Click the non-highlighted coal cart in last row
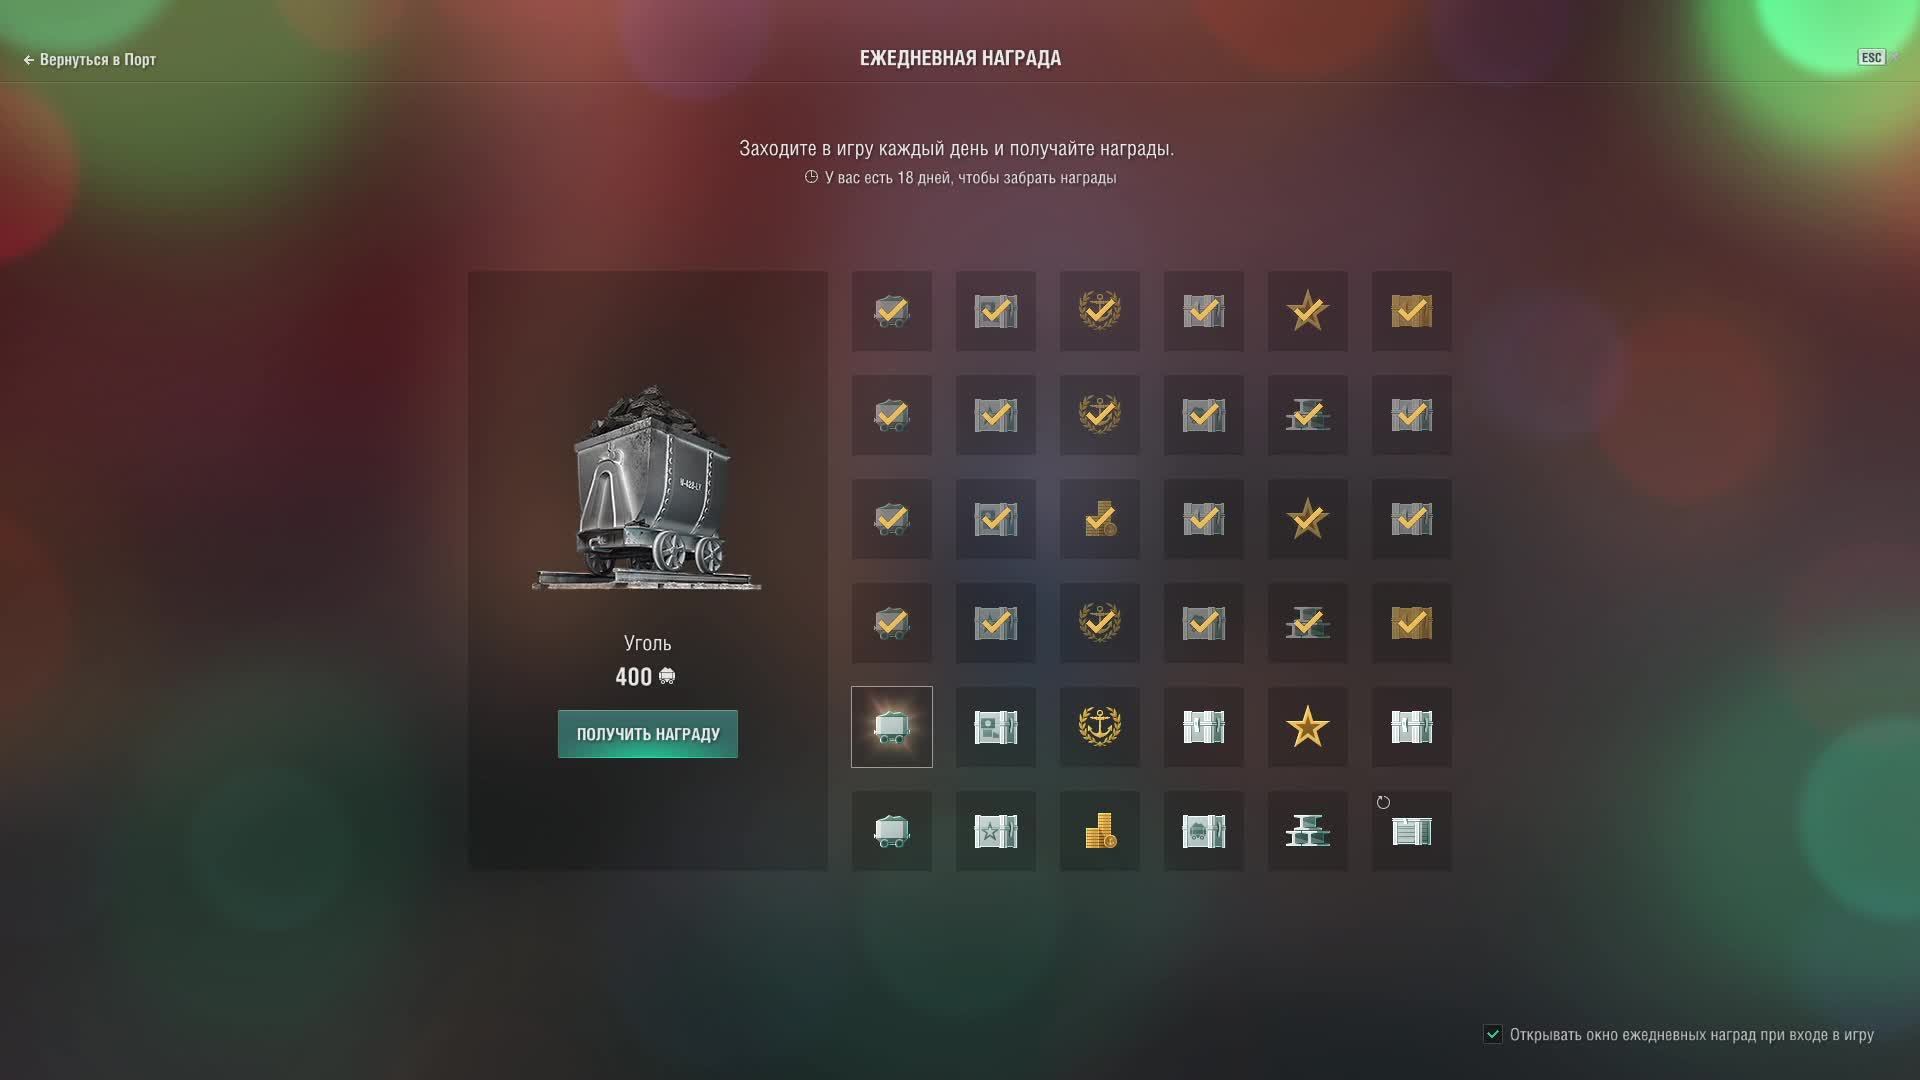Image resolution: width=1920 pixels, height=1080 pixels. pyautogui.click(x=891, y=831)
